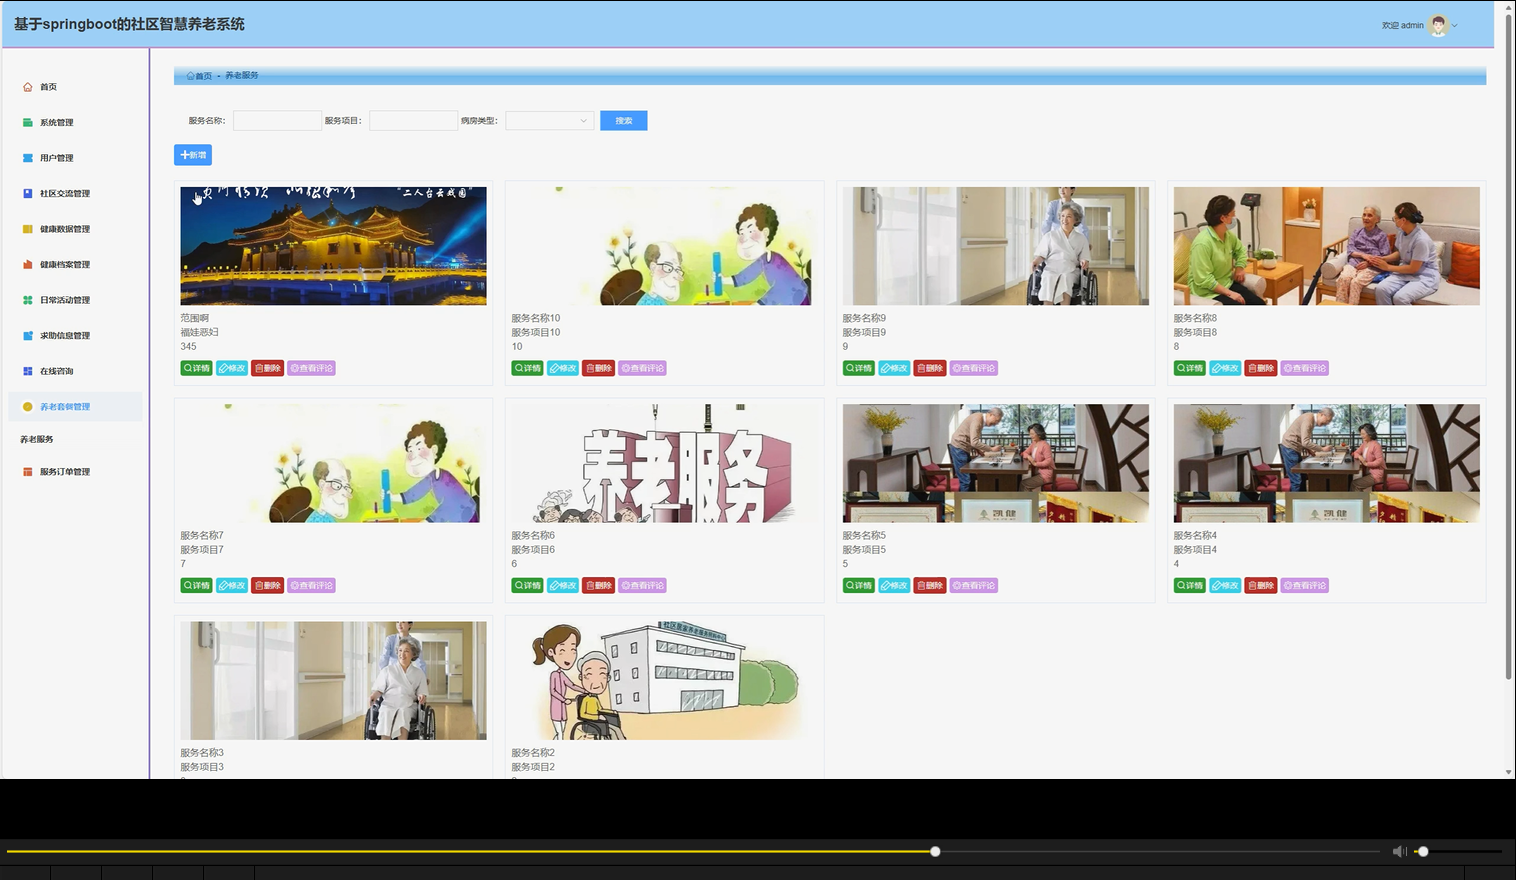Screen dimensions: 1516x880
Task: Click the 服务名称3 wheelchair photo thumbnail
Action: [333, 681]
